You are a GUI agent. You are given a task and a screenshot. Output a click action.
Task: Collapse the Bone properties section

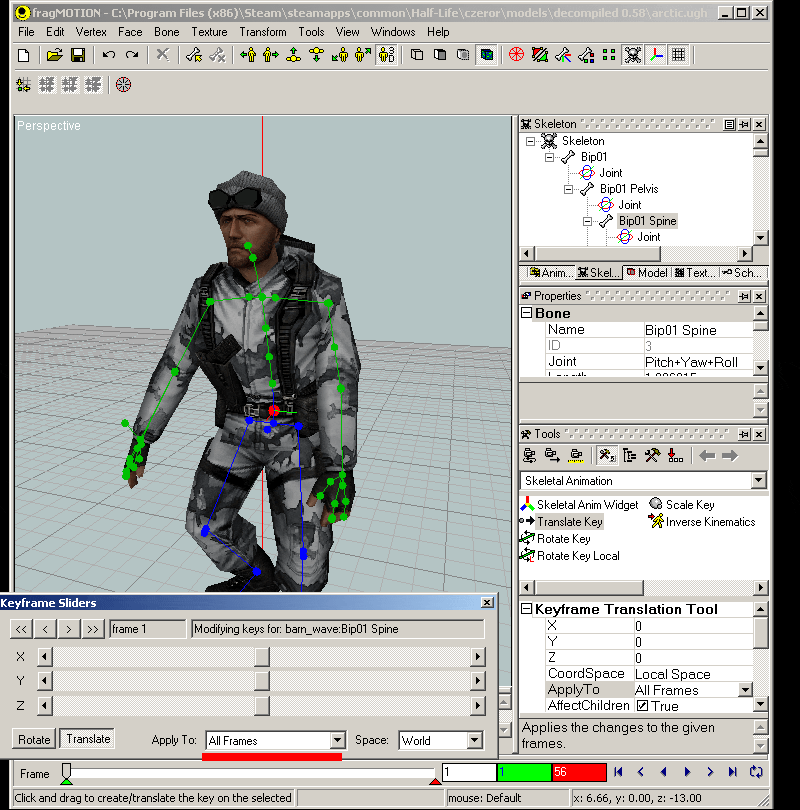point(526,313)
